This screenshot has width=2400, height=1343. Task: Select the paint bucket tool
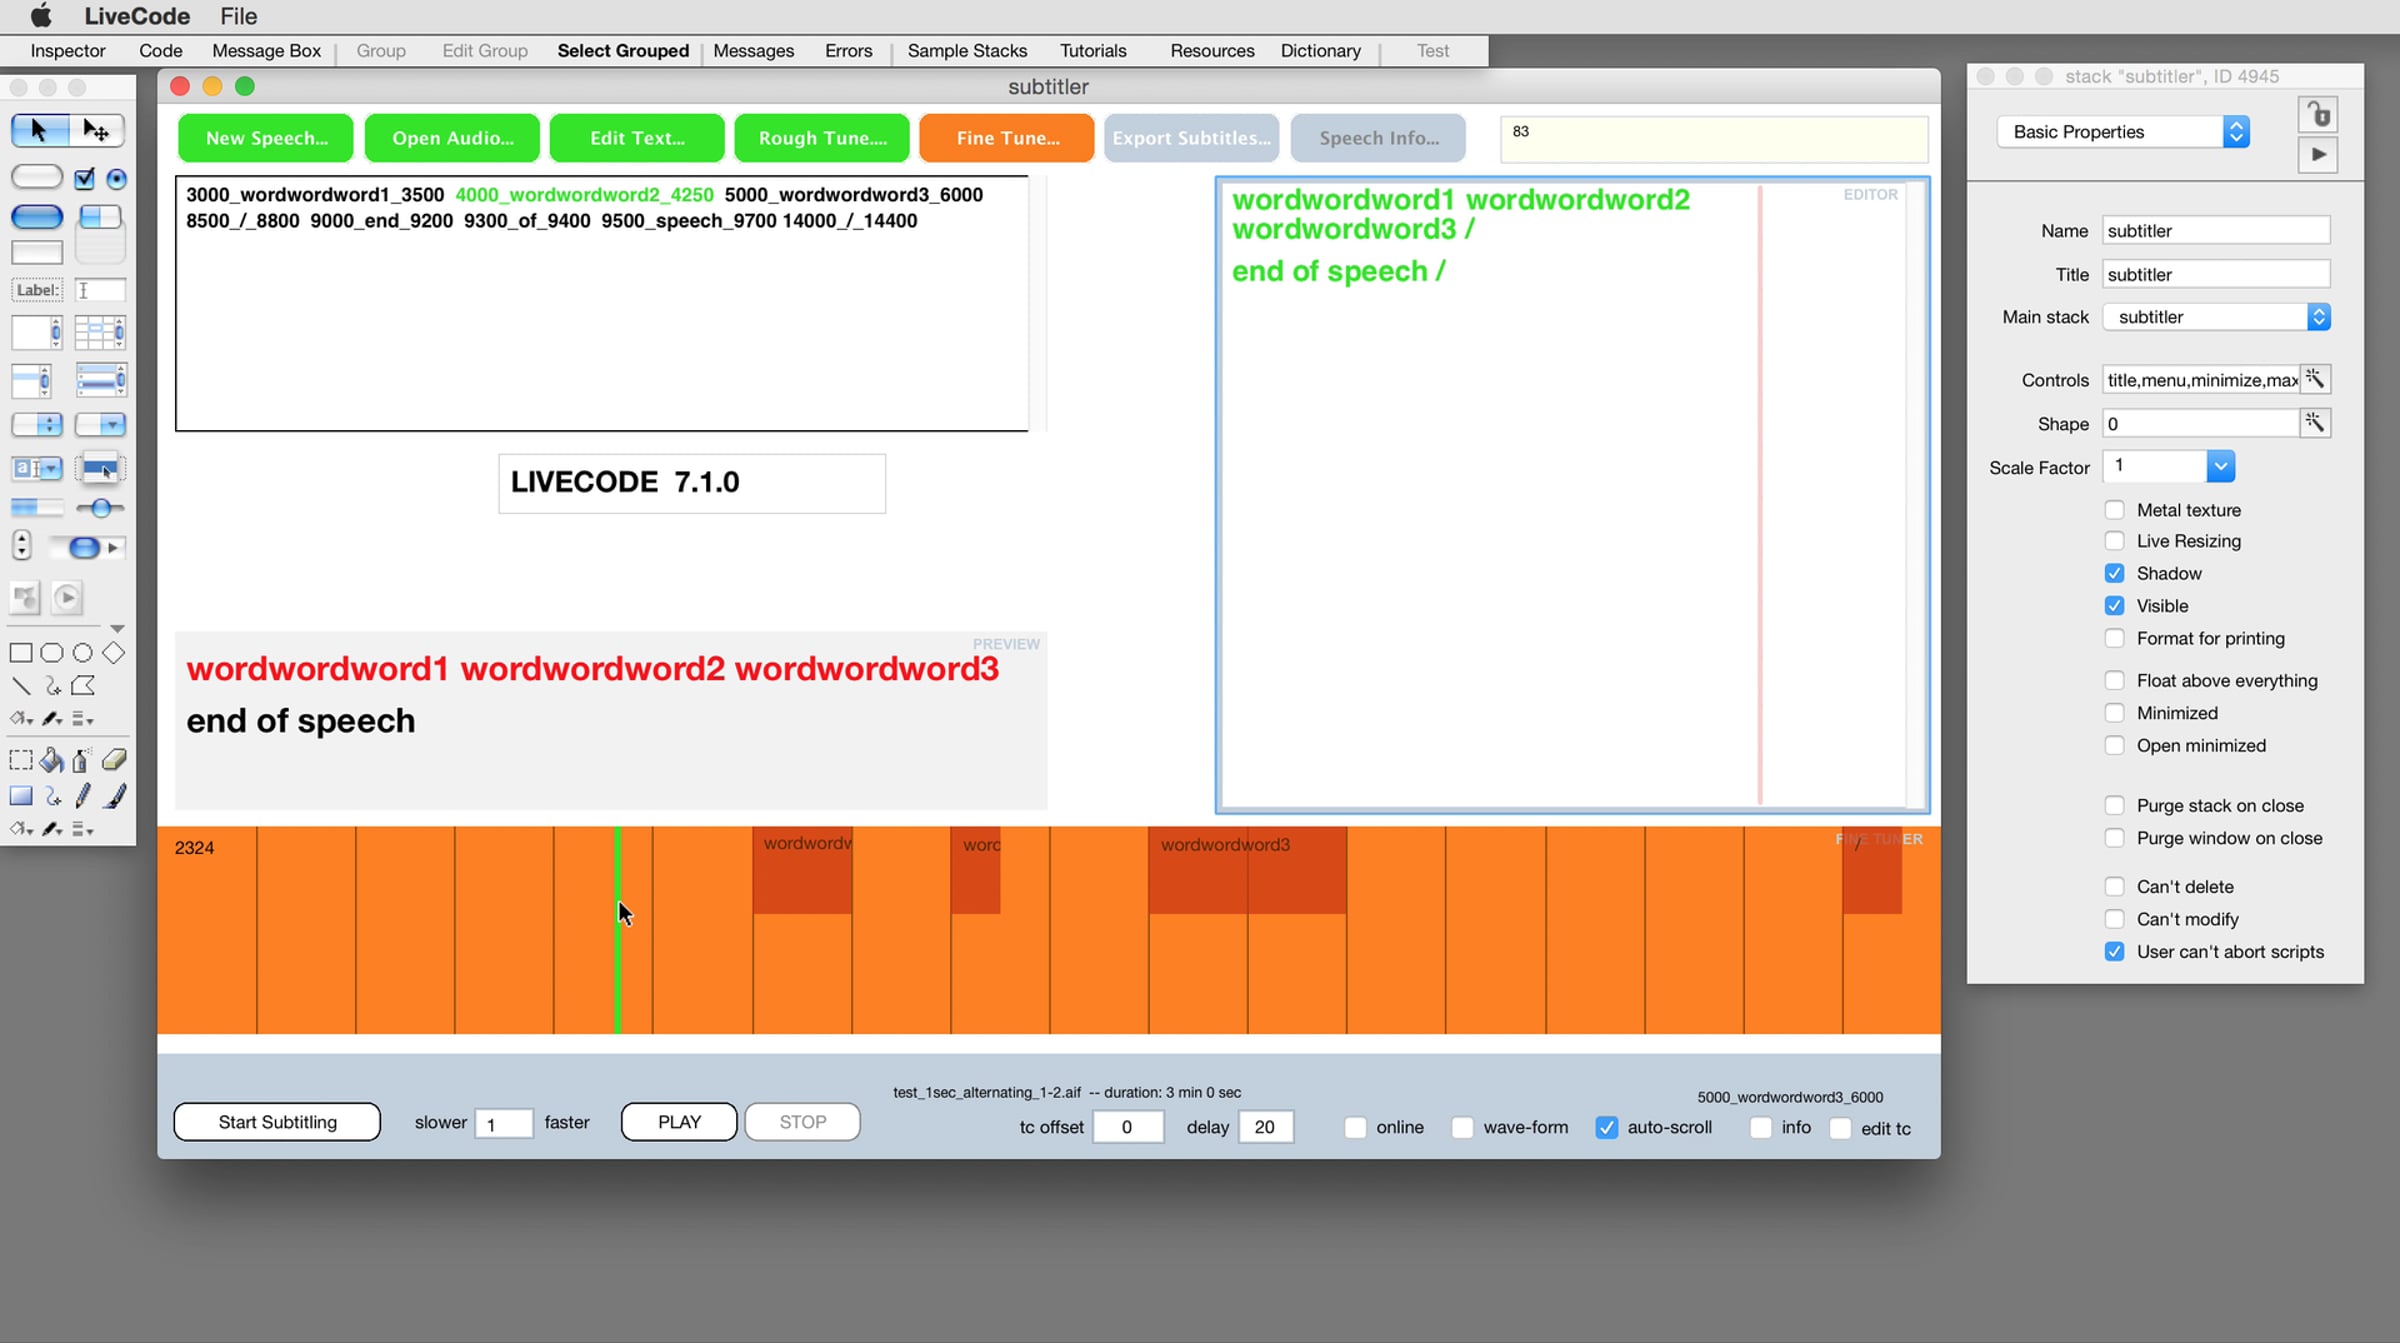52,761
